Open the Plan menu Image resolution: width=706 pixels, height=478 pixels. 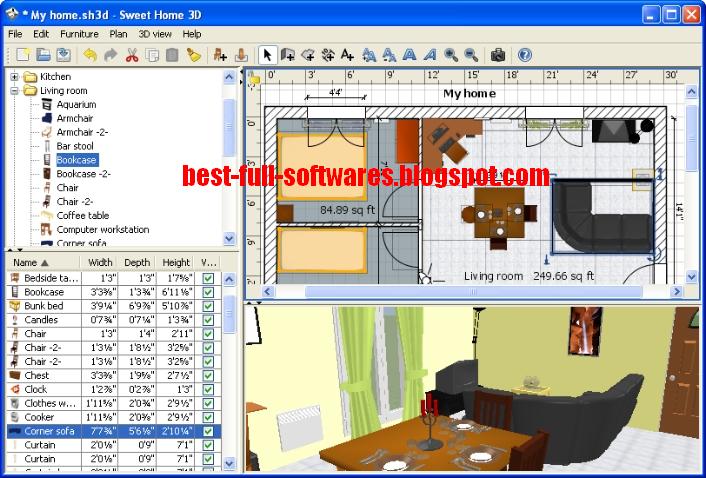[x=118, y=34]
